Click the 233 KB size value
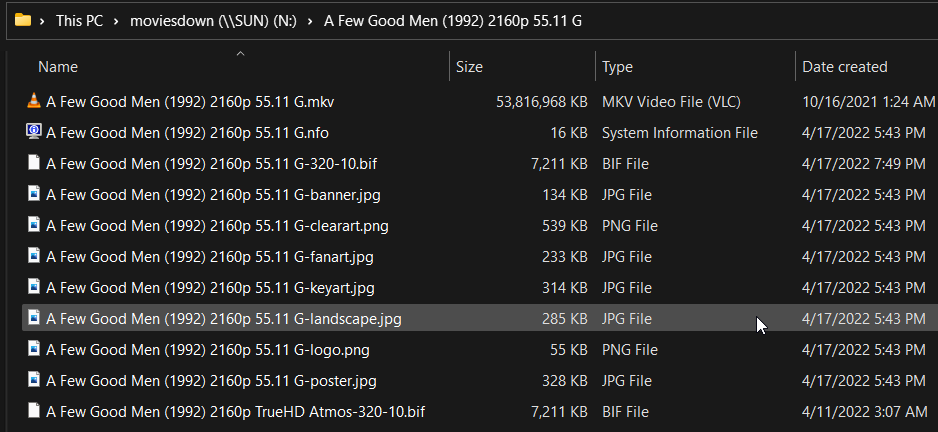The image size is (938, 432). tap(564, 257)
